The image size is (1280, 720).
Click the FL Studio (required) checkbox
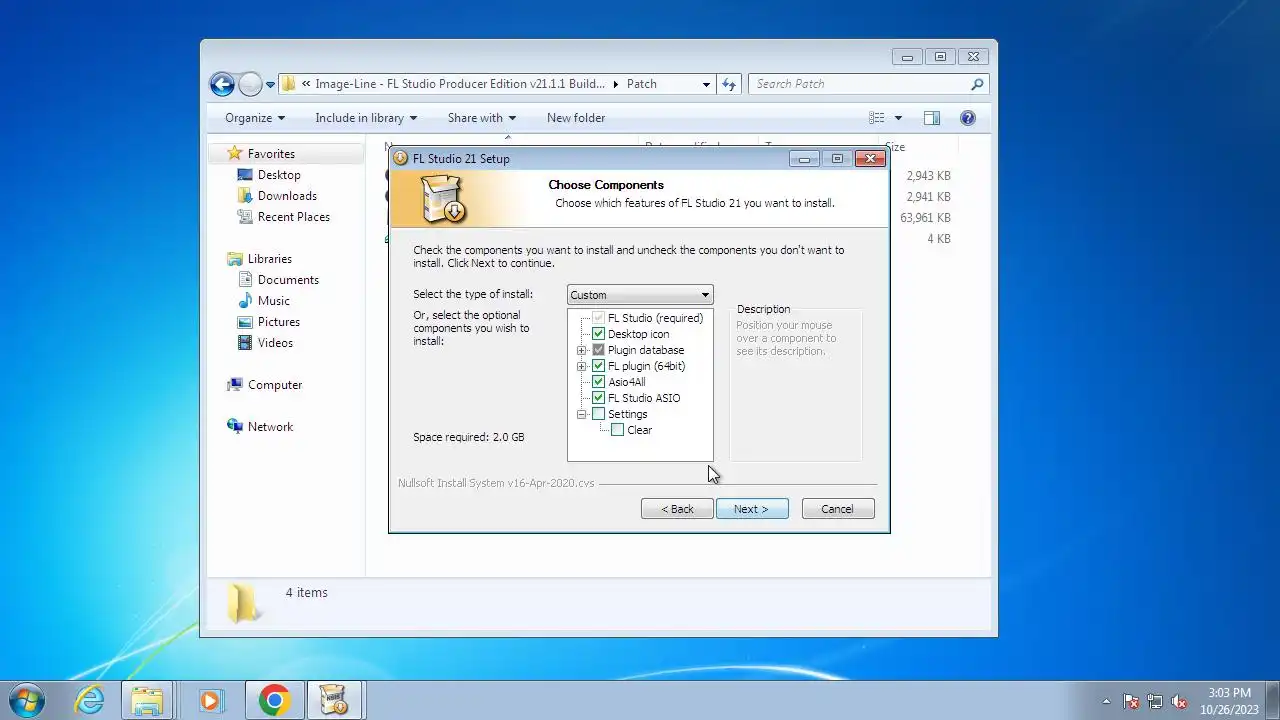click(598, 318)
